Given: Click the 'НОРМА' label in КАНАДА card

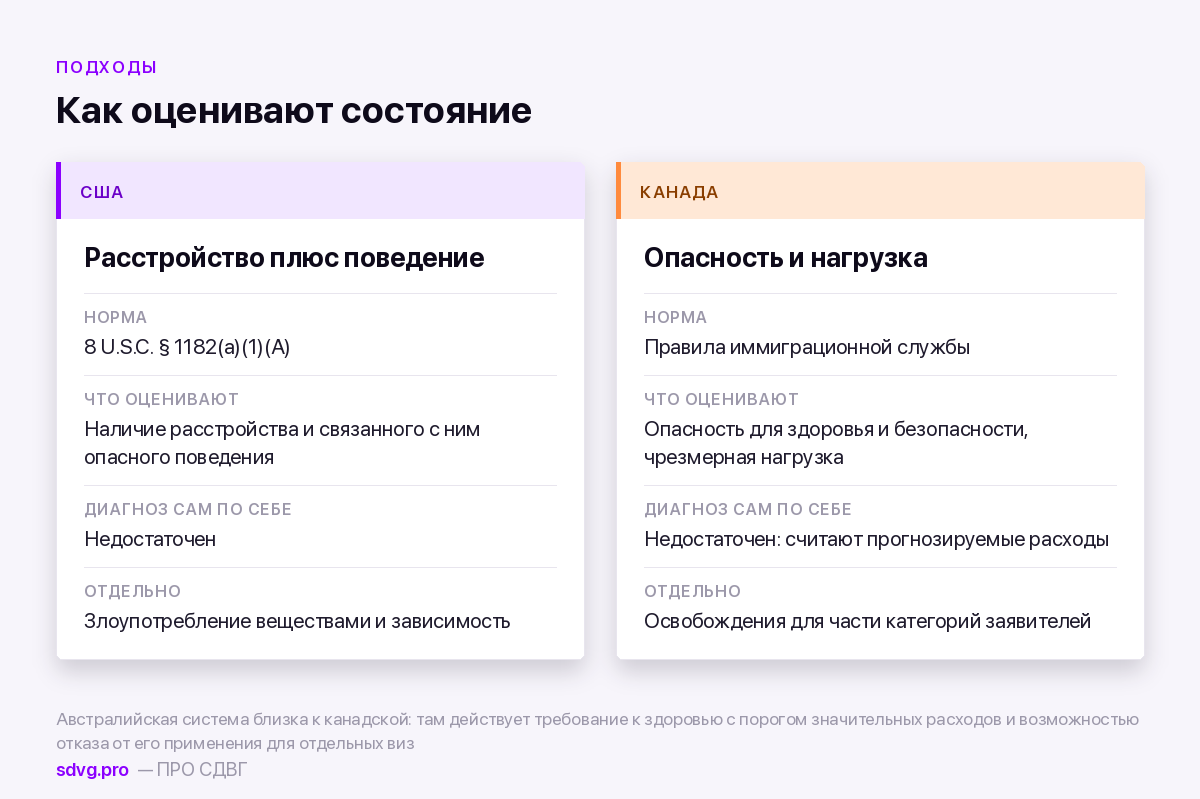Looking at the screenshot, I should pos(676,318).
